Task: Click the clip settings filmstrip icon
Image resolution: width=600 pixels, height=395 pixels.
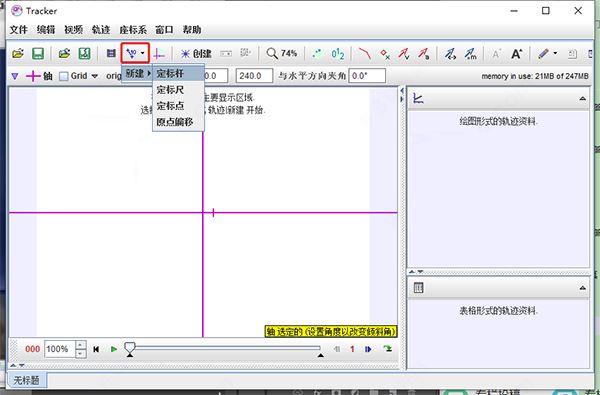Action: [x=111, y=54]
